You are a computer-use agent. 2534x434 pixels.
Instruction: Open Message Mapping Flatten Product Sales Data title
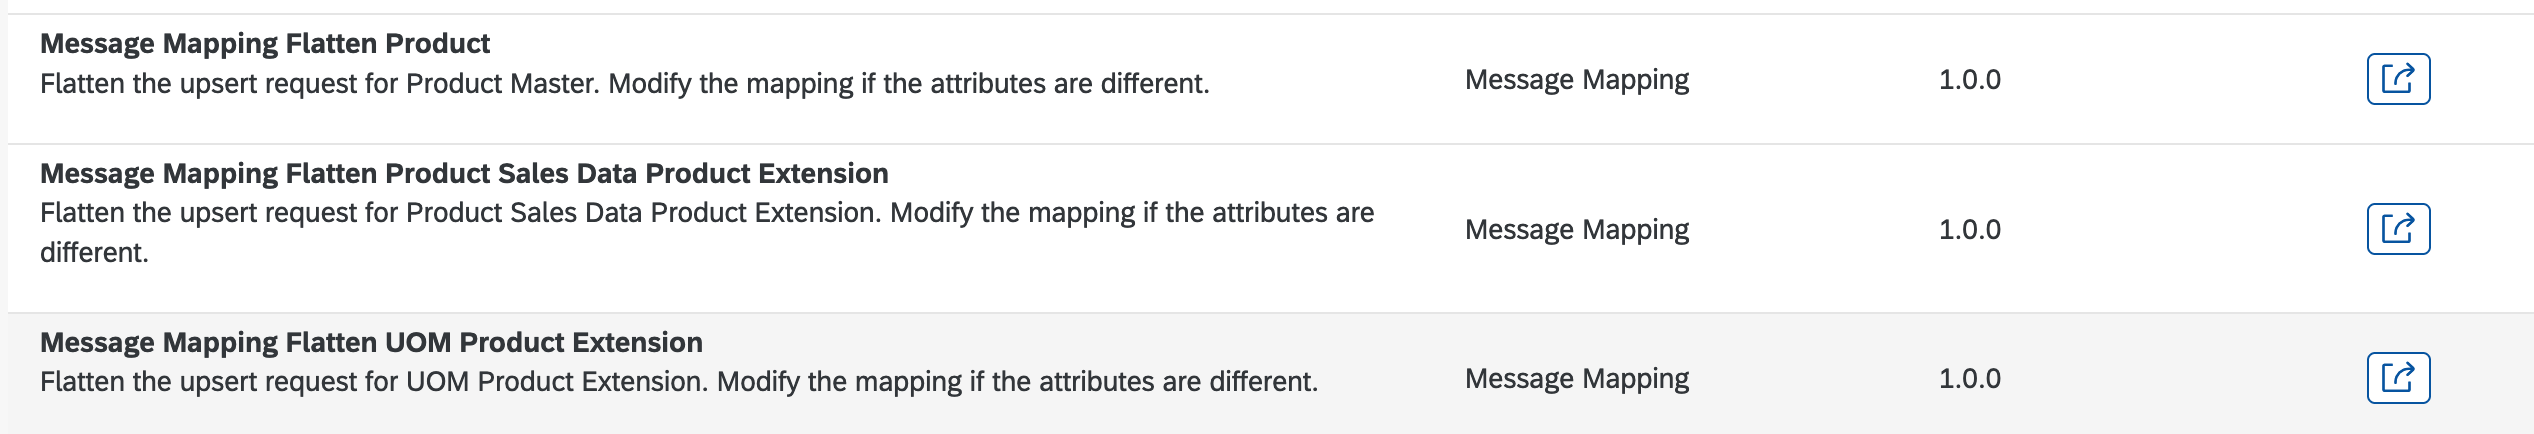point(464,174)
